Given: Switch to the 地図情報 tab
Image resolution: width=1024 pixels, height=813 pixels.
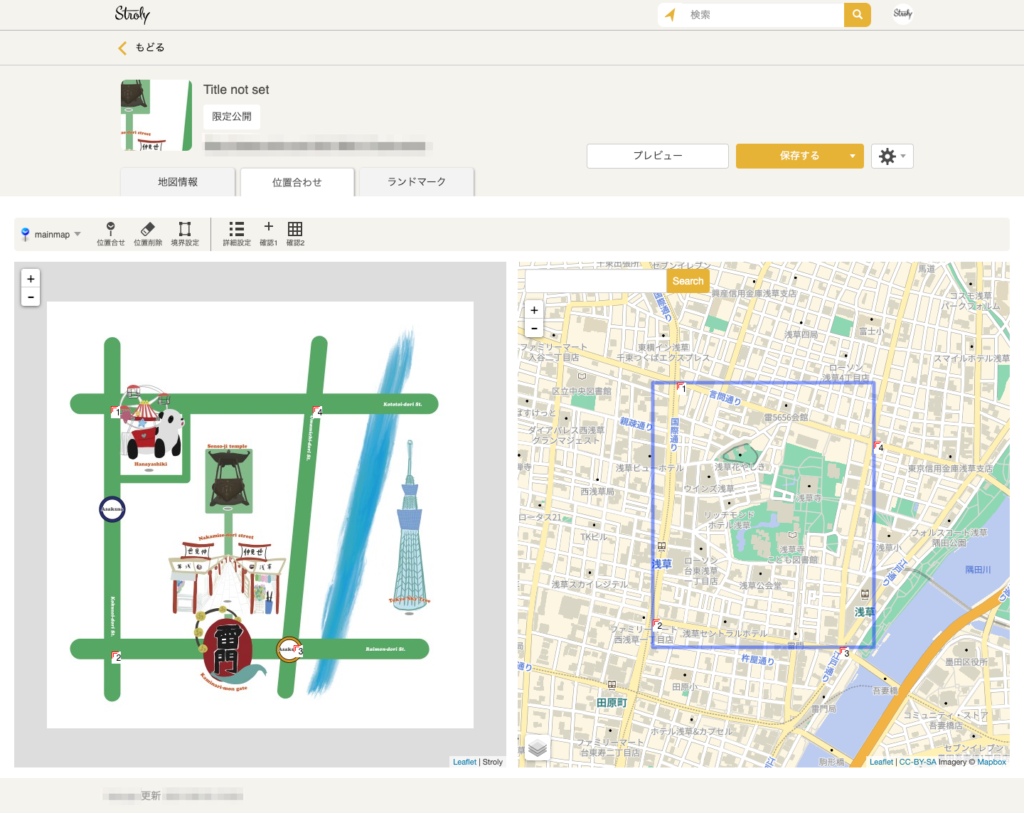Looking at the screenshot, I should (x=178, y=182).
